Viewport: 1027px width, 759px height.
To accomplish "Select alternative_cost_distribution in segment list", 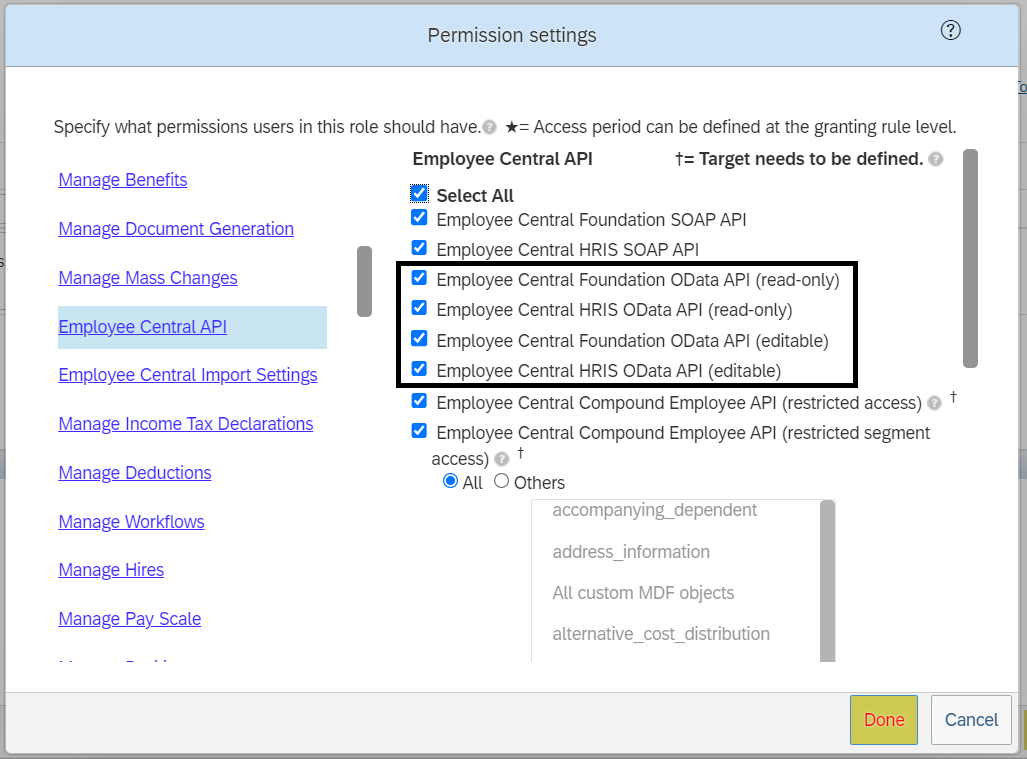I will (x=661, y=634).
